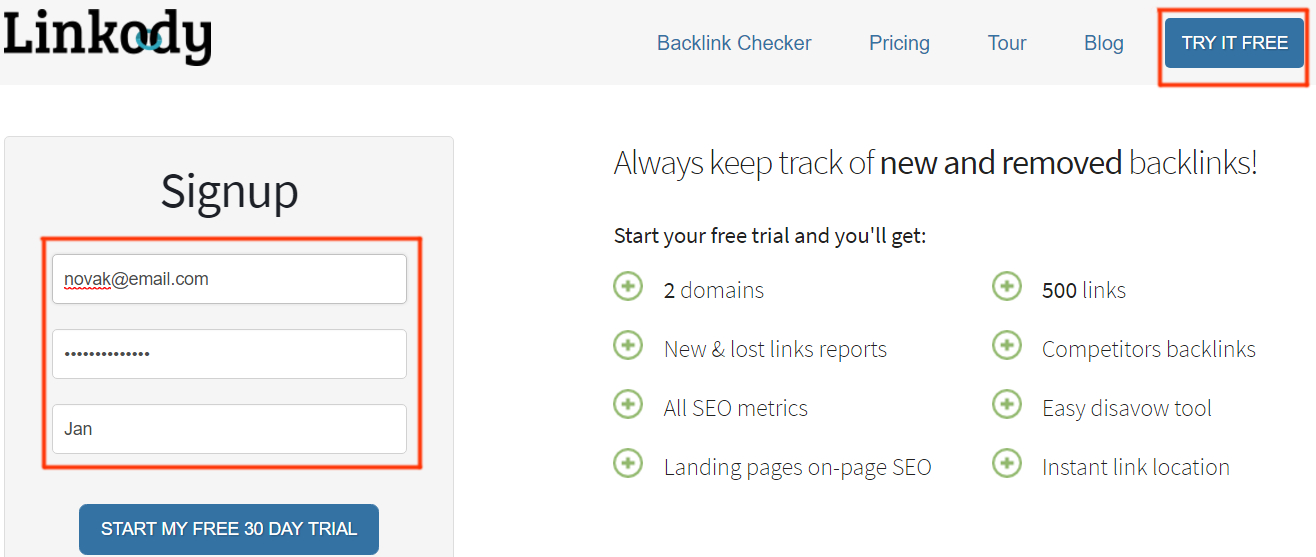The image size is (1316, 557).
Task: Go to the Pricing page
Action: [x=899, y=43]
